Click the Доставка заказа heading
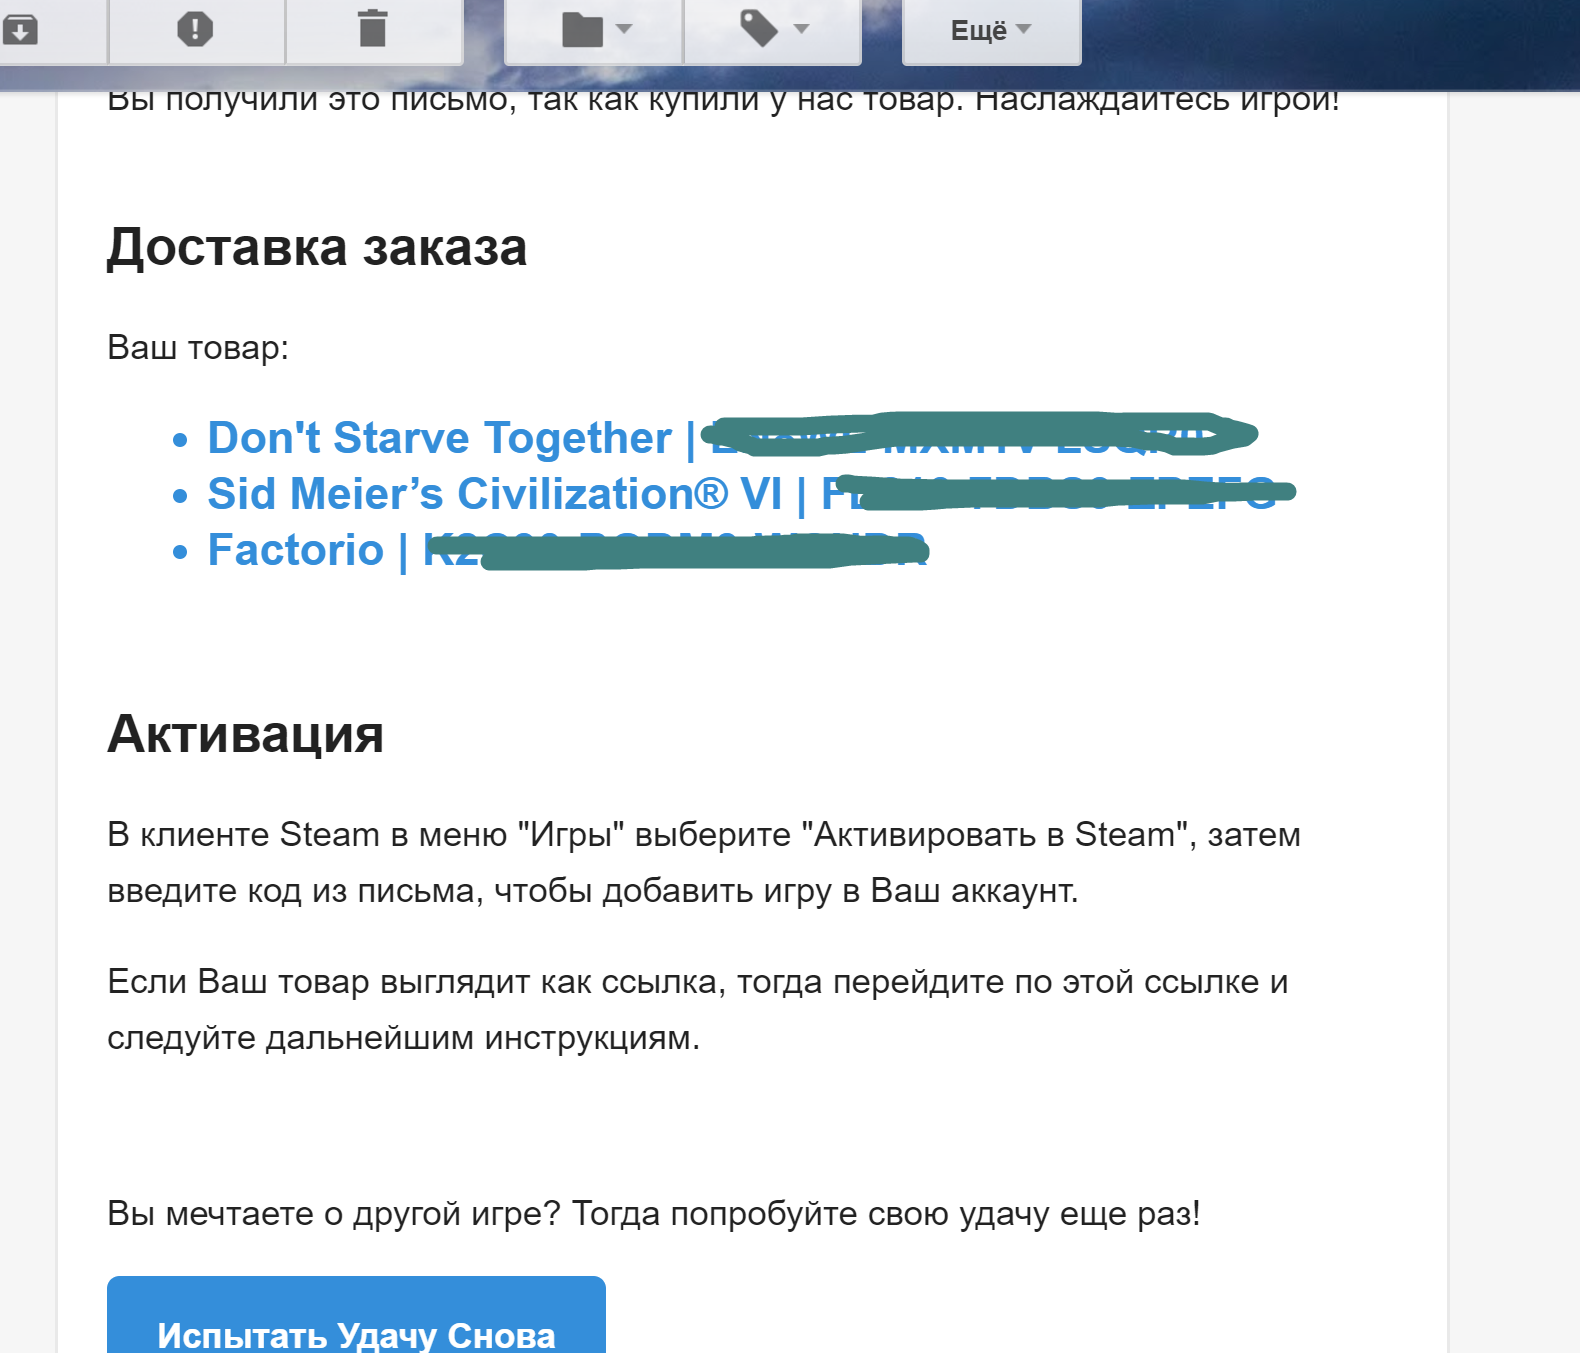1580x1353 pixels. pos(317,247)
